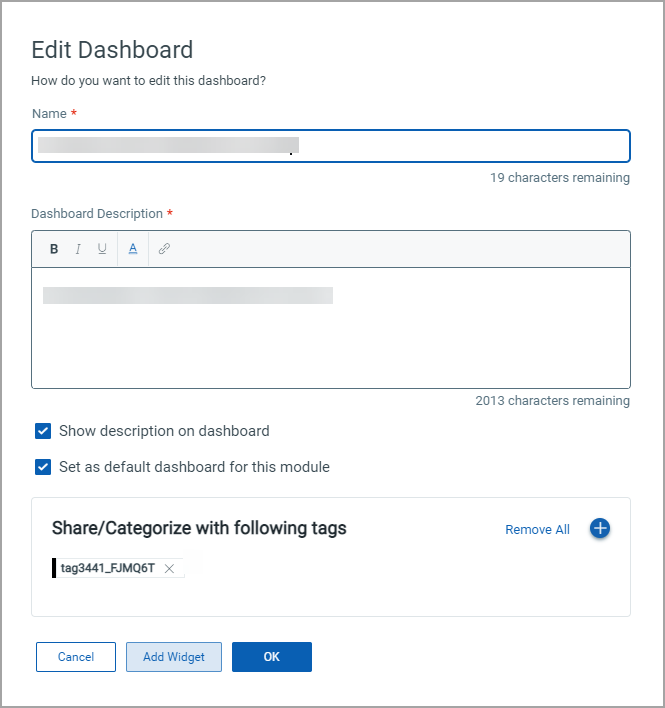Toggle underline formatting in description toolbar
The width and height of the screenshot is (665, 708).
[102, 249]
